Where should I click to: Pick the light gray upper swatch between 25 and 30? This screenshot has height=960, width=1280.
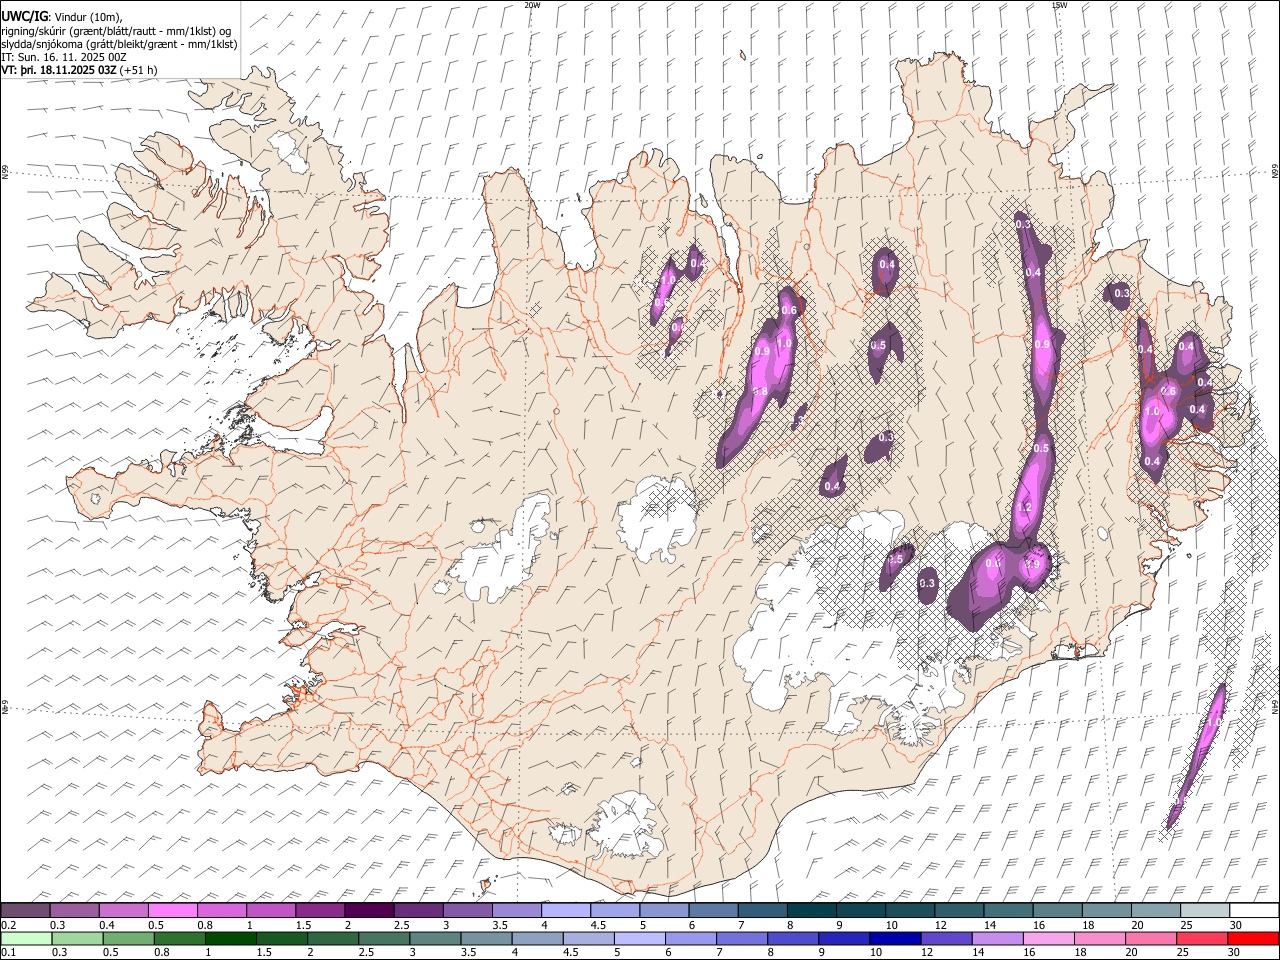tap(1204, 910)
